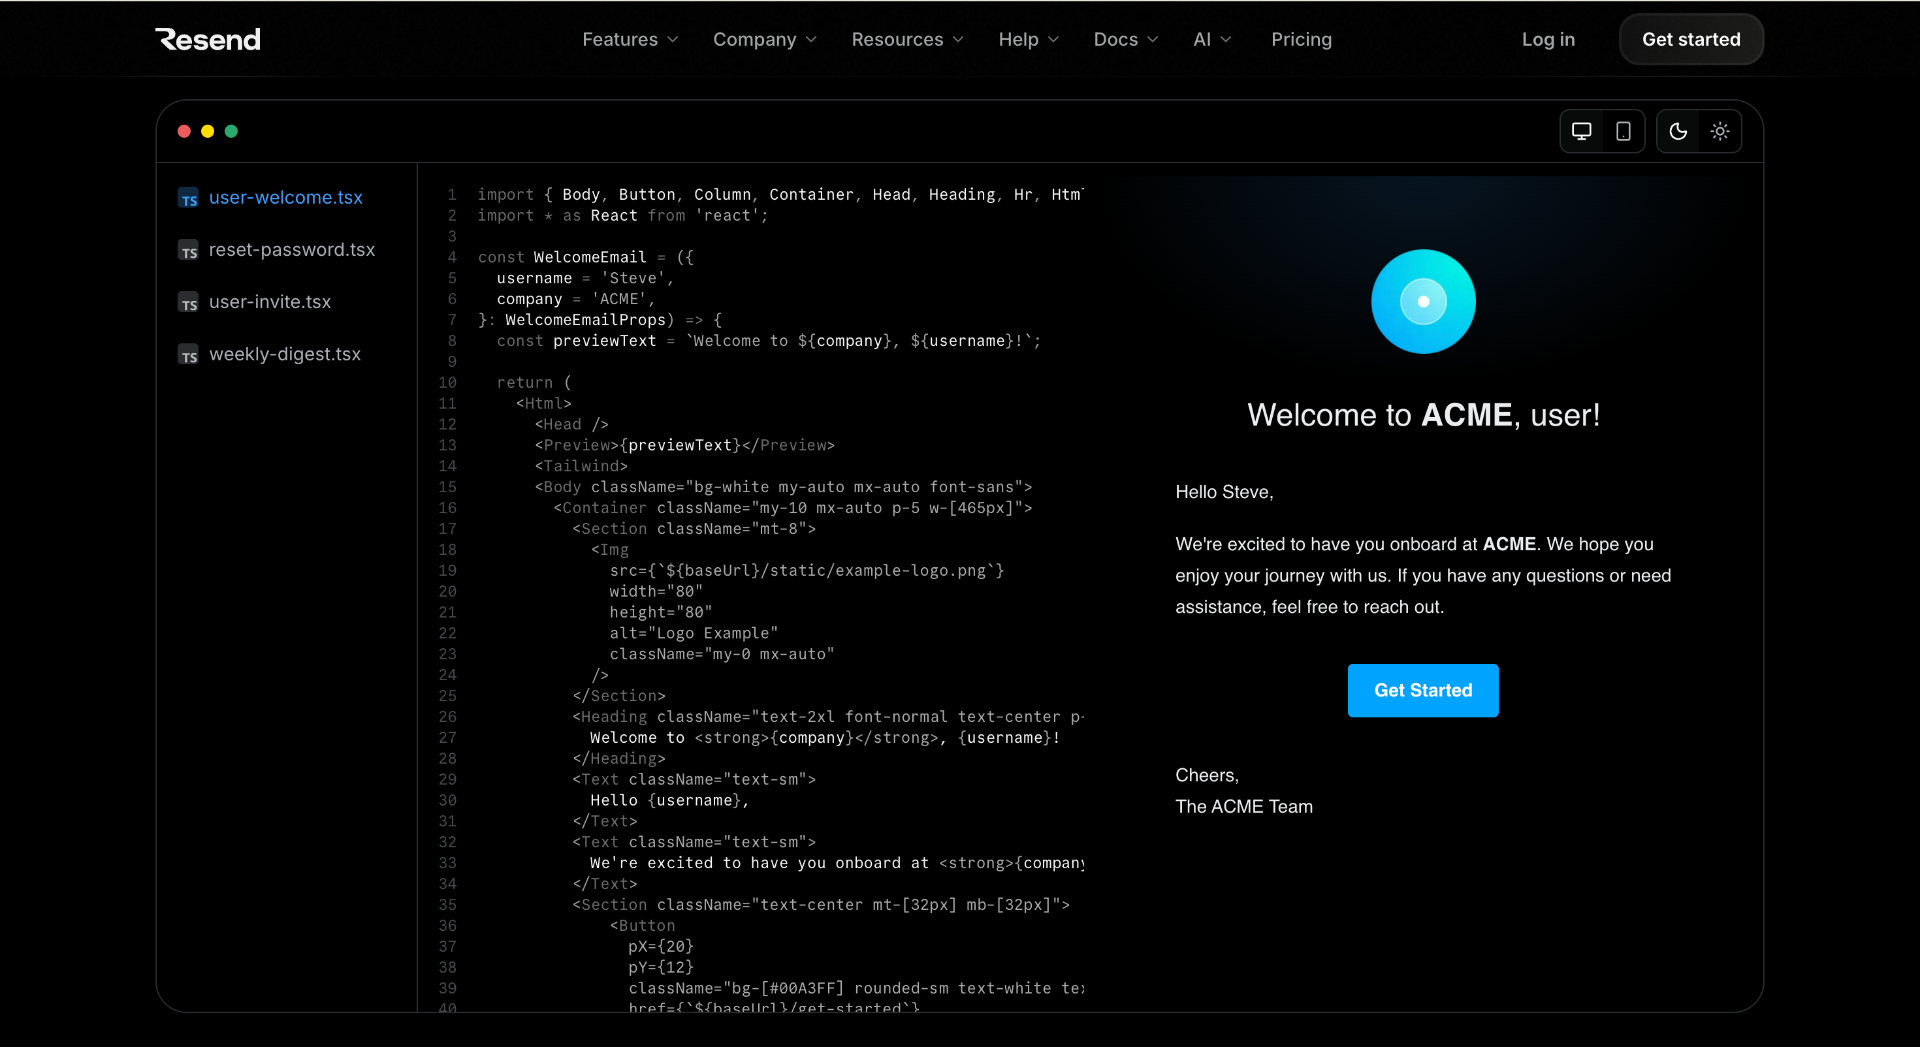Click the red window dot
1920x1047 pixels.
[x=184, y=131]
